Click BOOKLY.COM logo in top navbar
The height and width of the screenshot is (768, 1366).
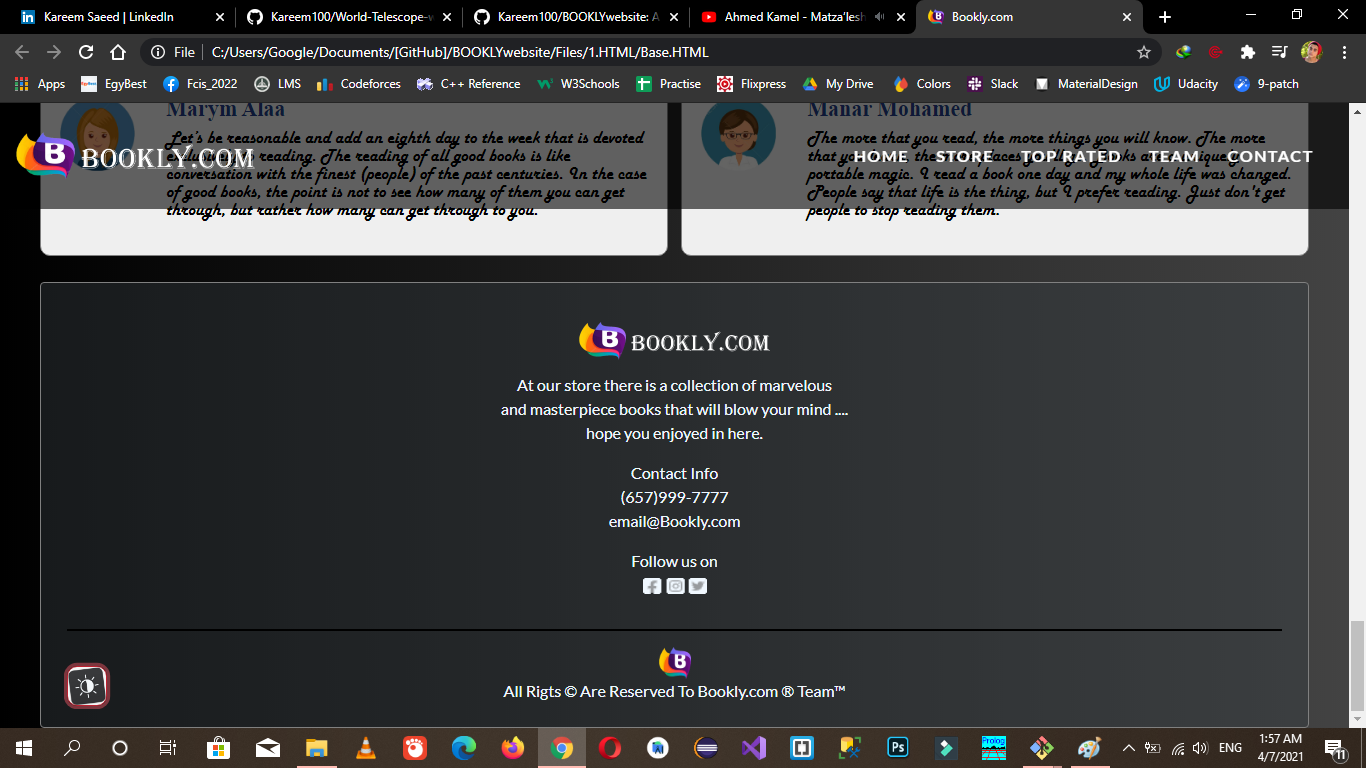135,157
